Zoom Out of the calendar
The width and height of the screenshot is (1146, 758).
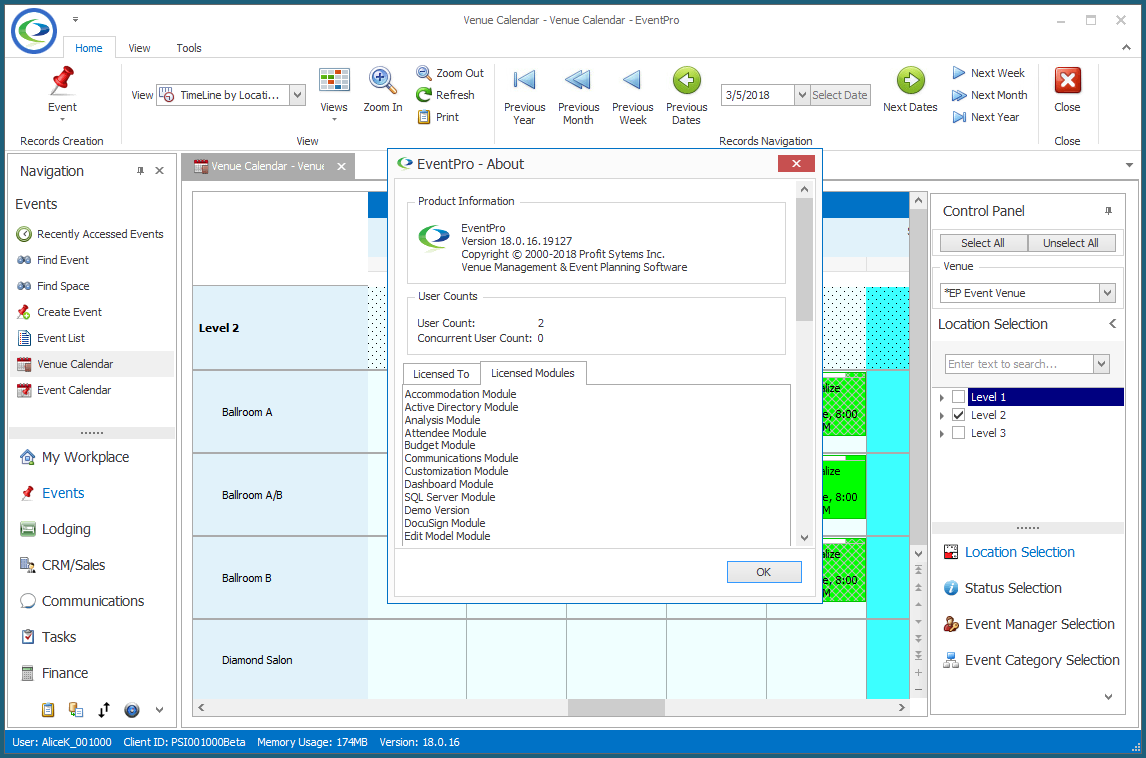pos(450,73)
